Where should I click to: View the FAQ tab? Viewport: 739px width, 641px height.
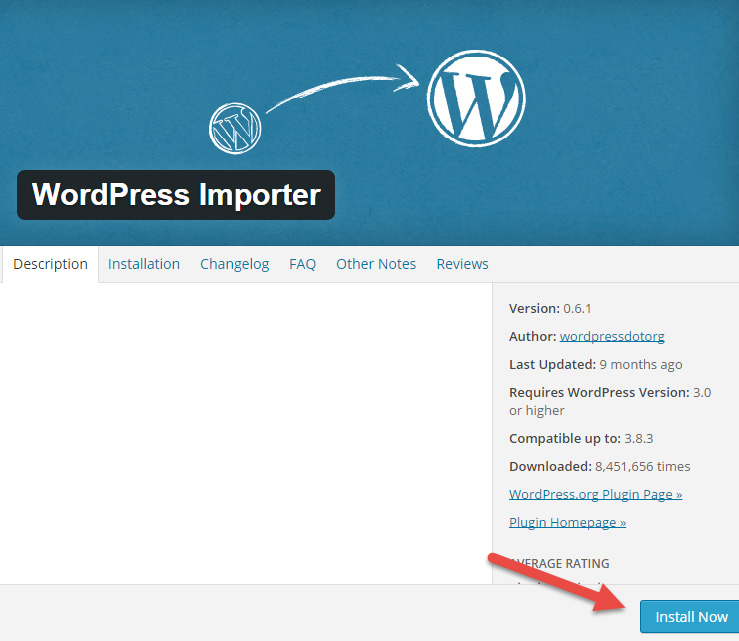coord(303,264)
